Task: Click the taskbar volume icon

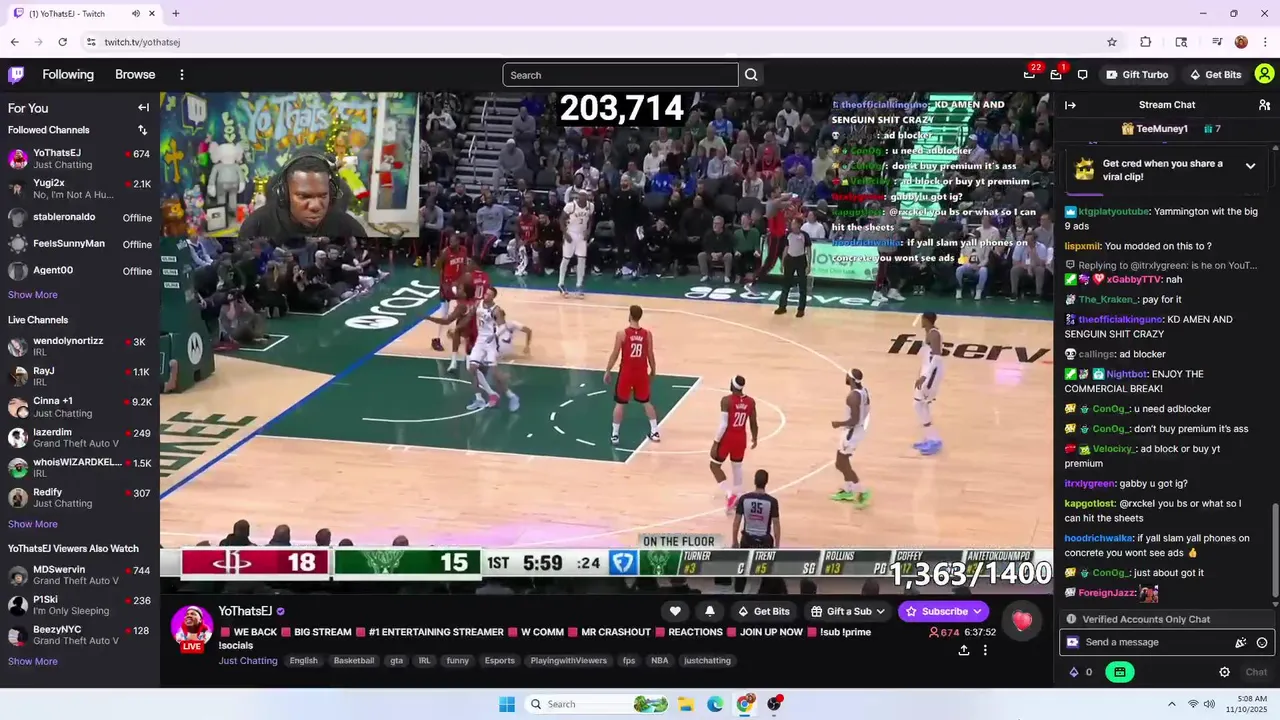Action: pos(1209,704)
